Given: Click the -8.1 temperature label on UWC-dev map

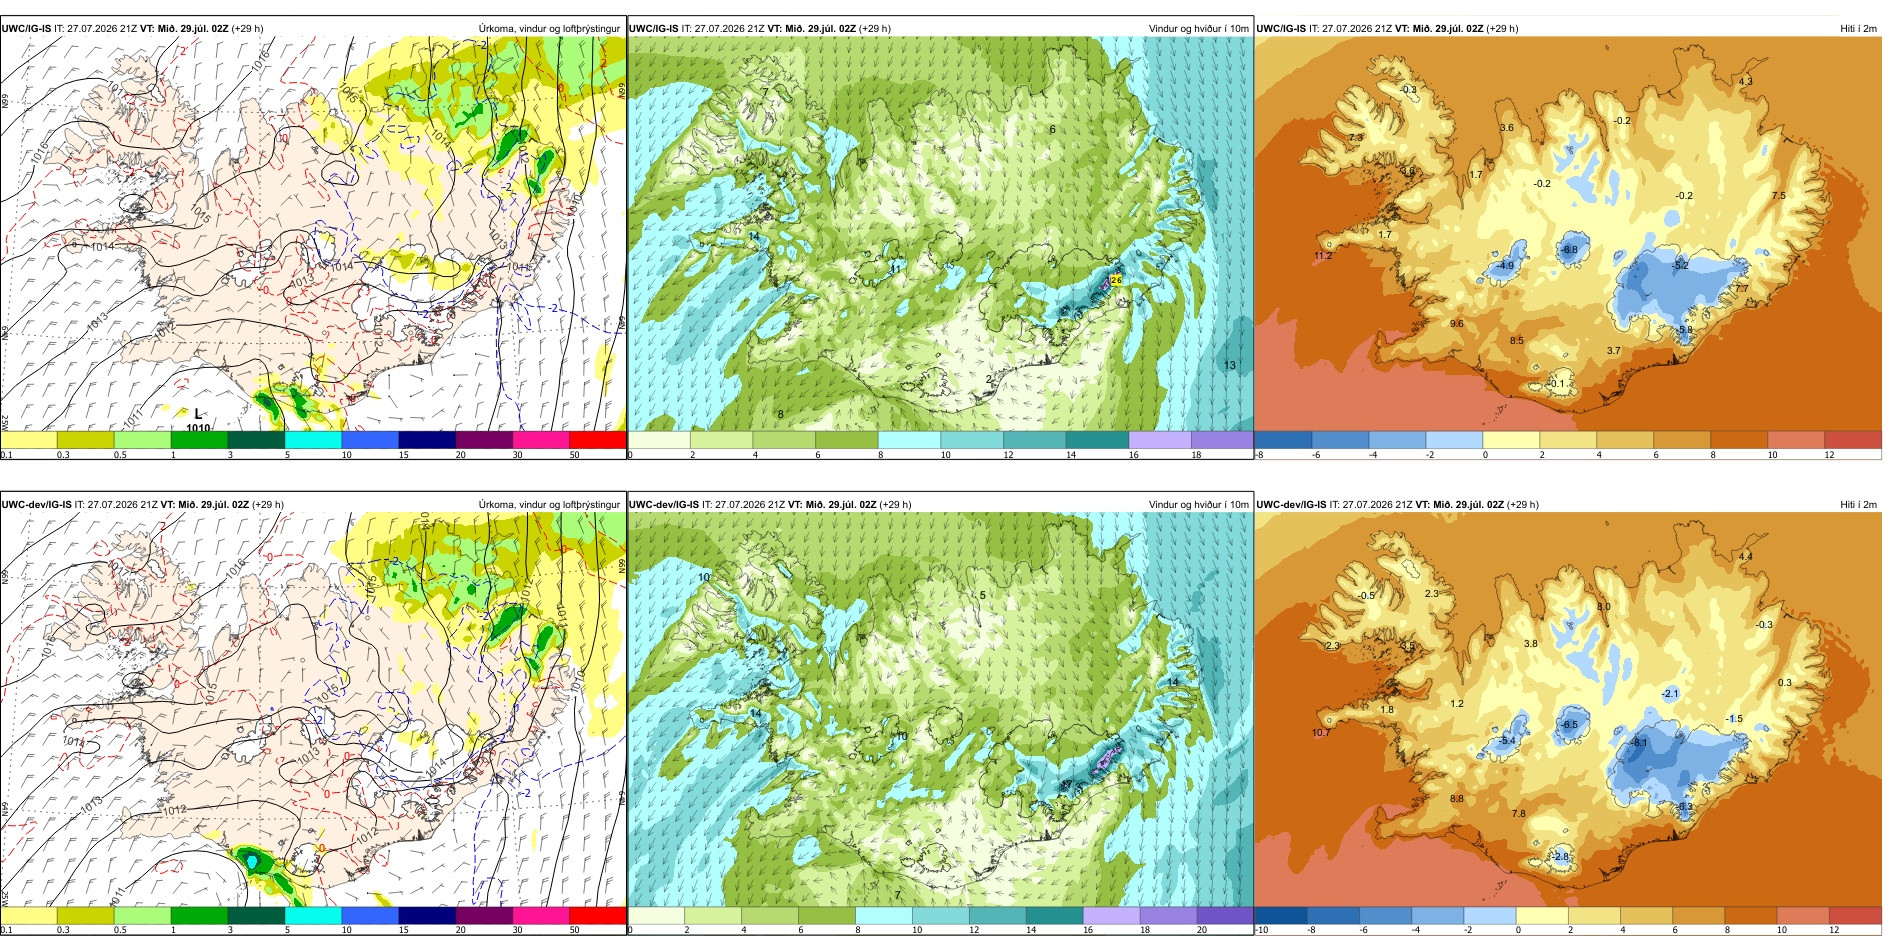Looking at the screenshot, I should [1638, 743].
